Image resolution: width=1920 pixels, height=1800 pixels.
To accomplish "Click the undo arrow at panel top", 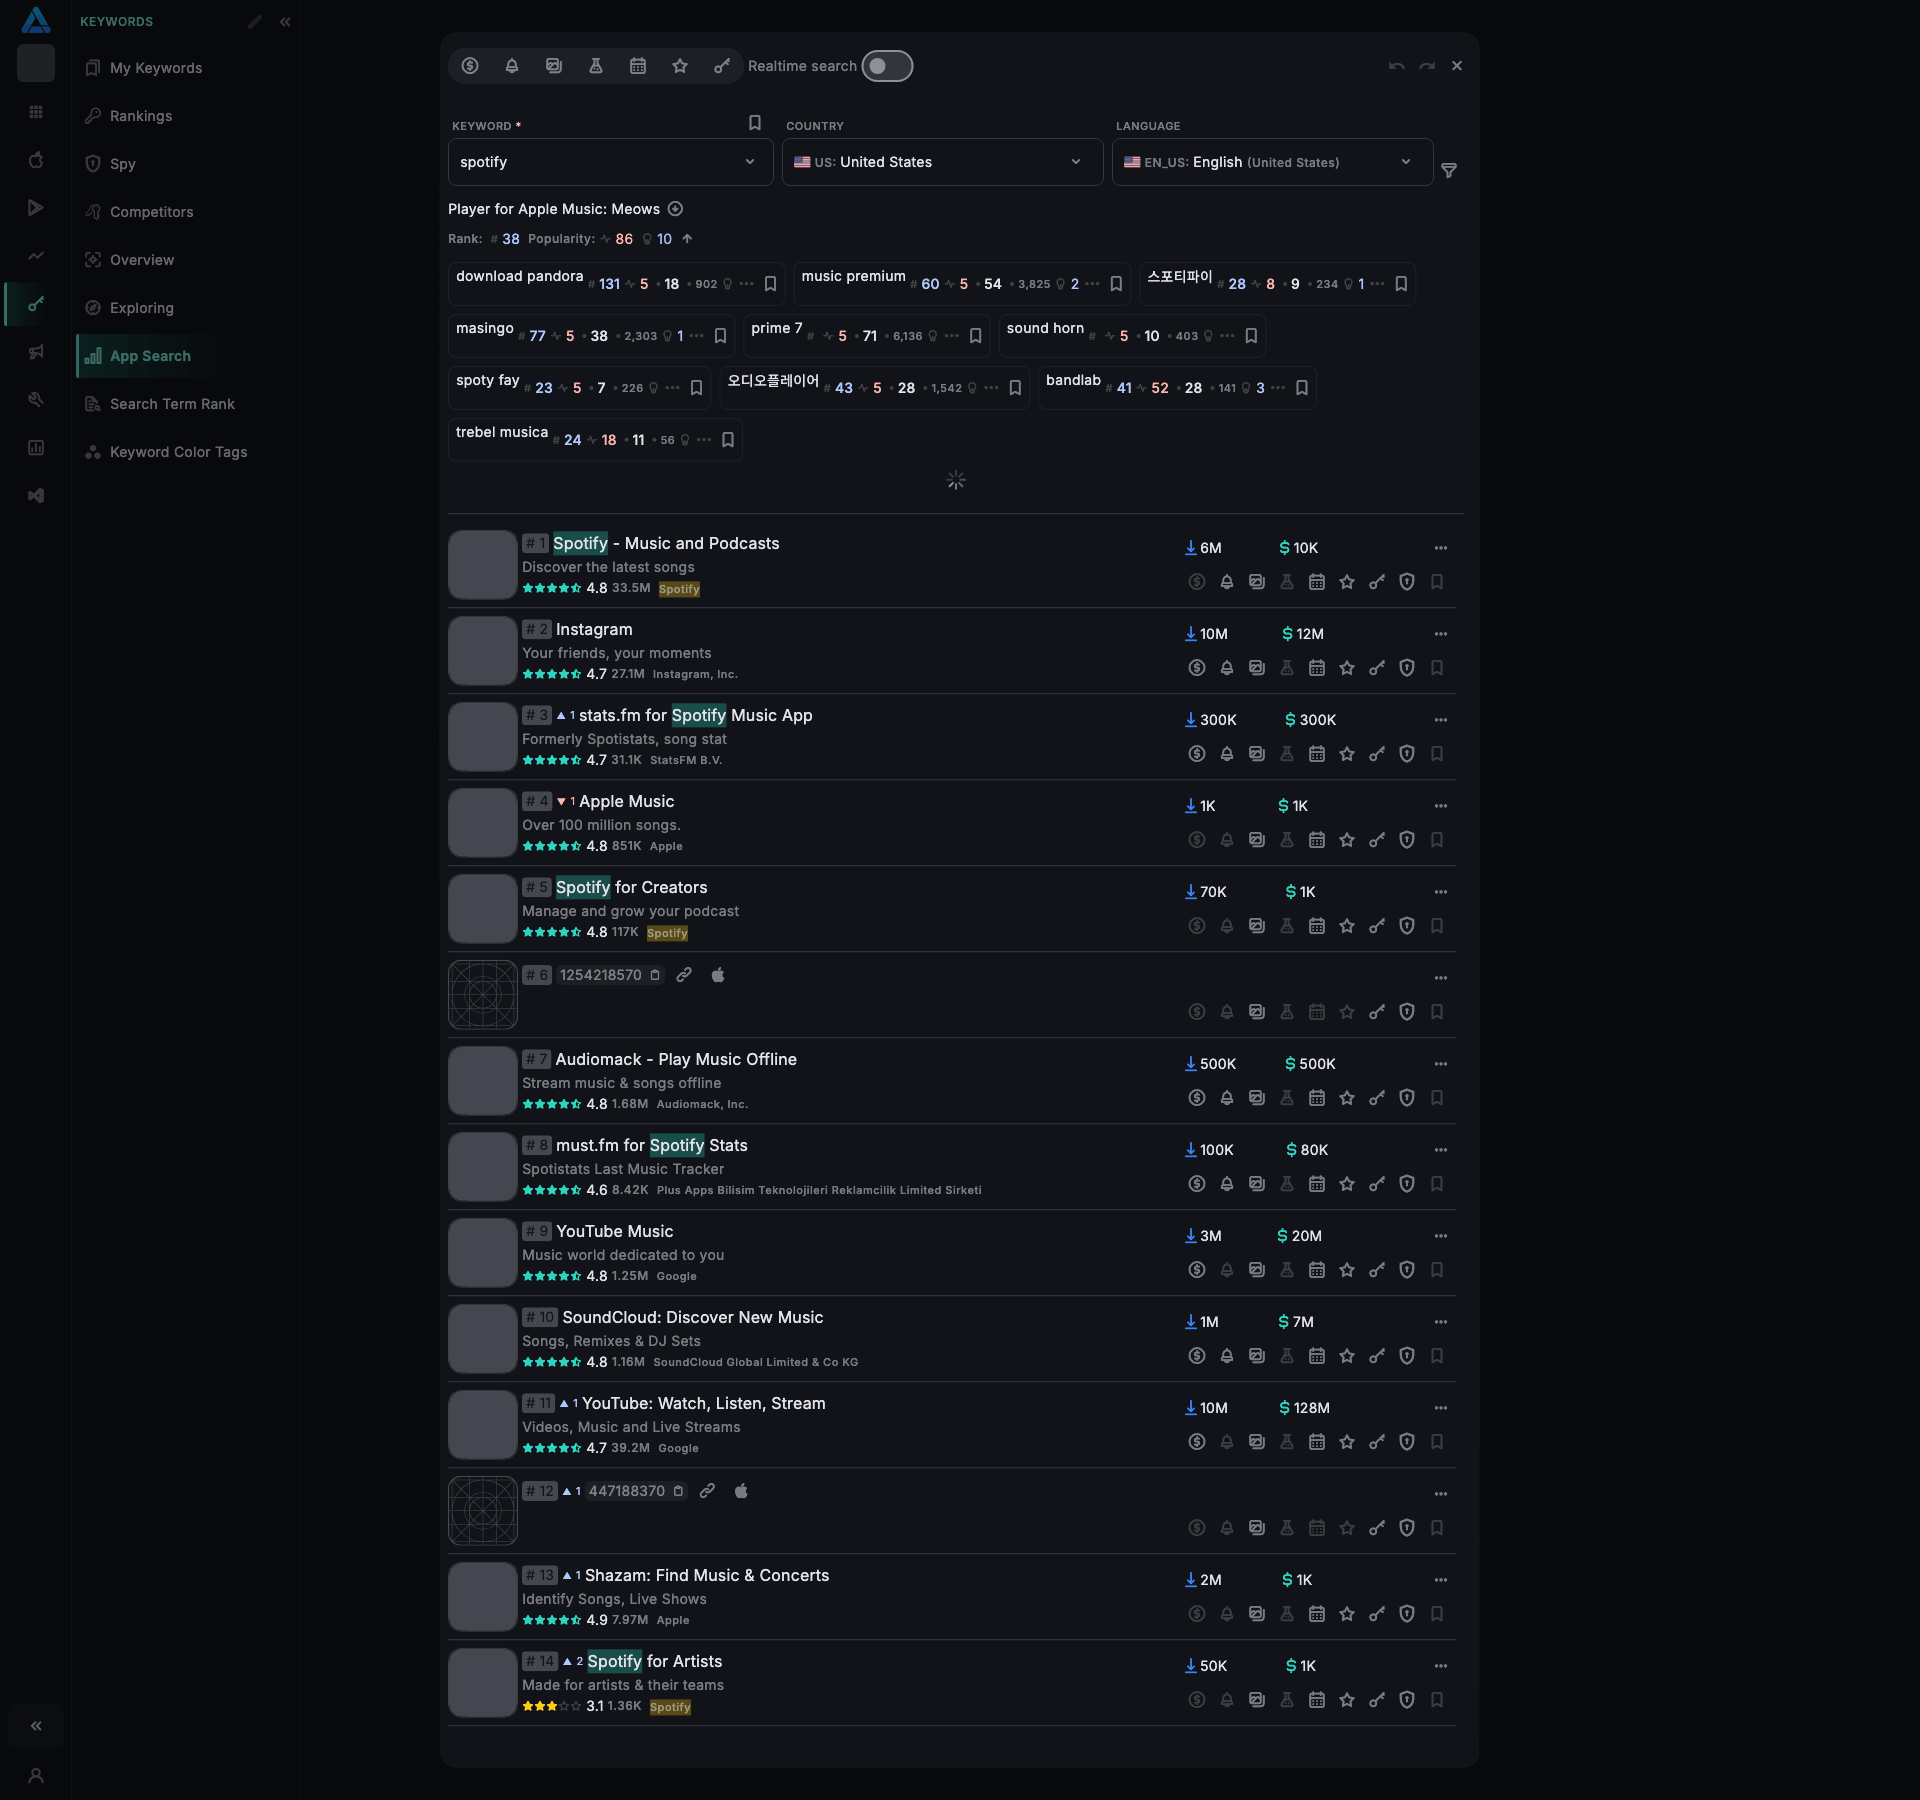I will click(1397, 66).
